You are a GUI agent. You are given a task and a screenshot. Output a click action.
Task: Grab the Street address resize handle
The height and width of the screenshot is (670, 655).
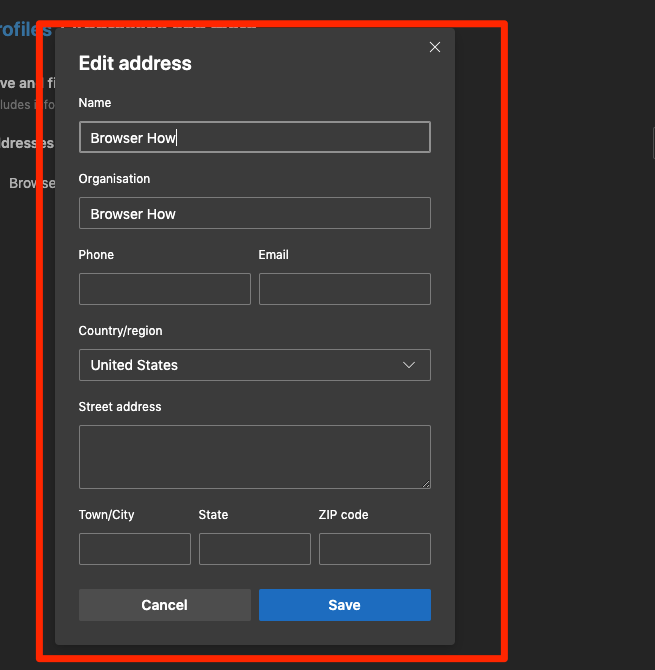pos(426,484)
